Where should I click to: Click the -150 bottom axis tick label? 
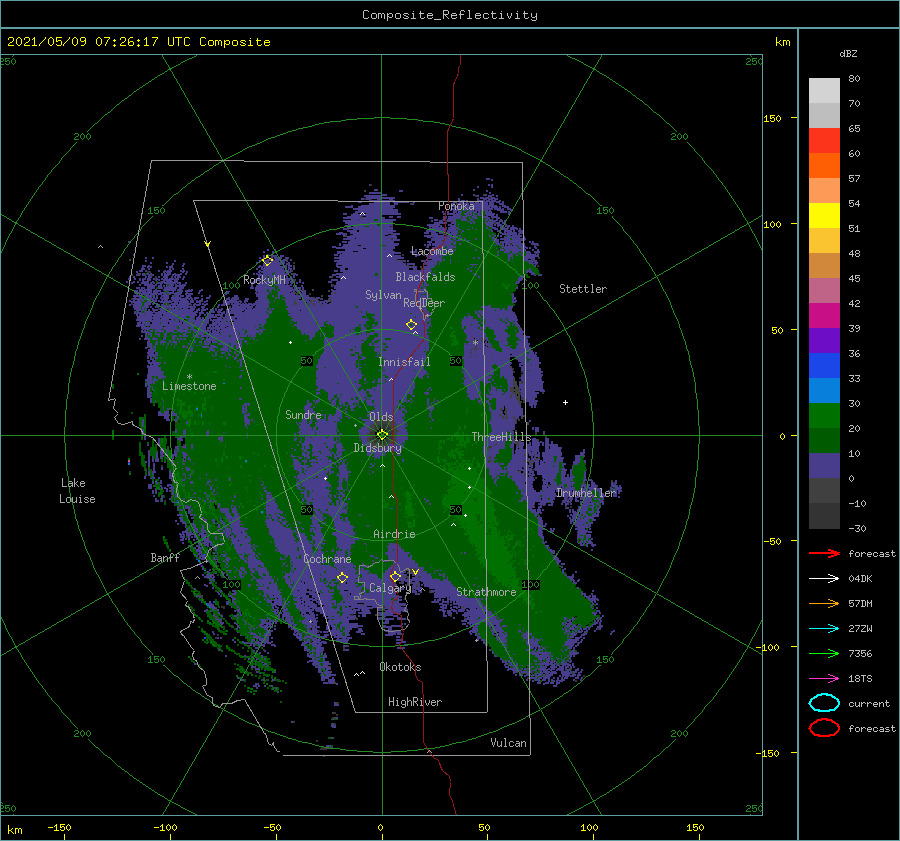[59, 827]
